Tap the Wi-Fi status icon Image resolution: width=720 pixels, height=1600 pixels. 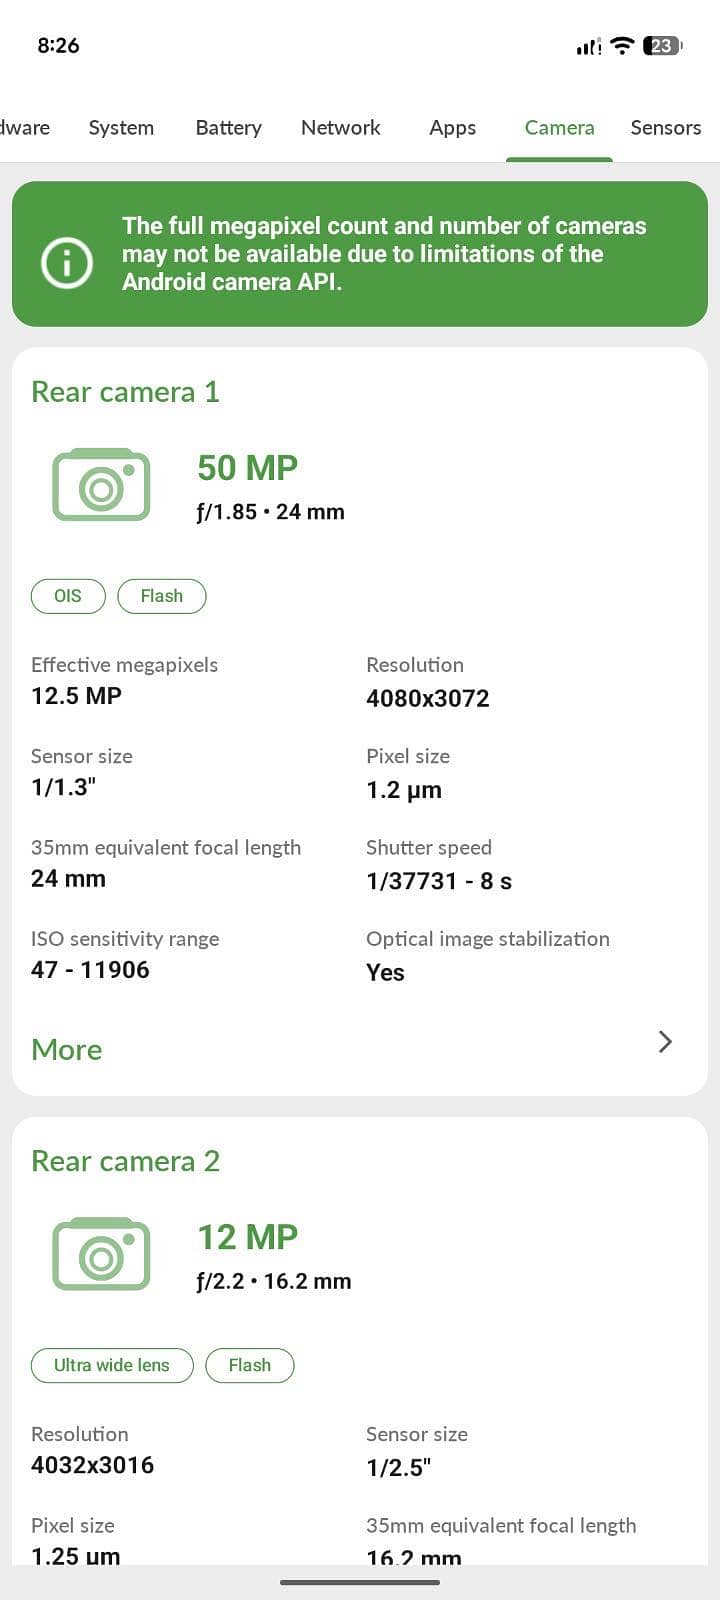[622, 45]
